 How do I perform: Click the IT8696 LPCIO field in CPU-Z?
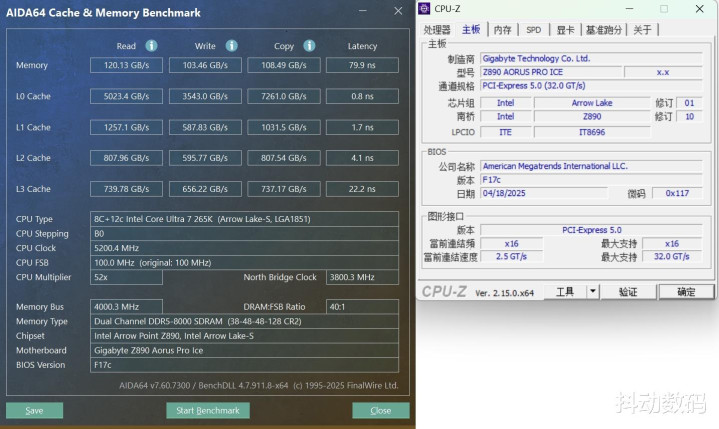point(592,132)
